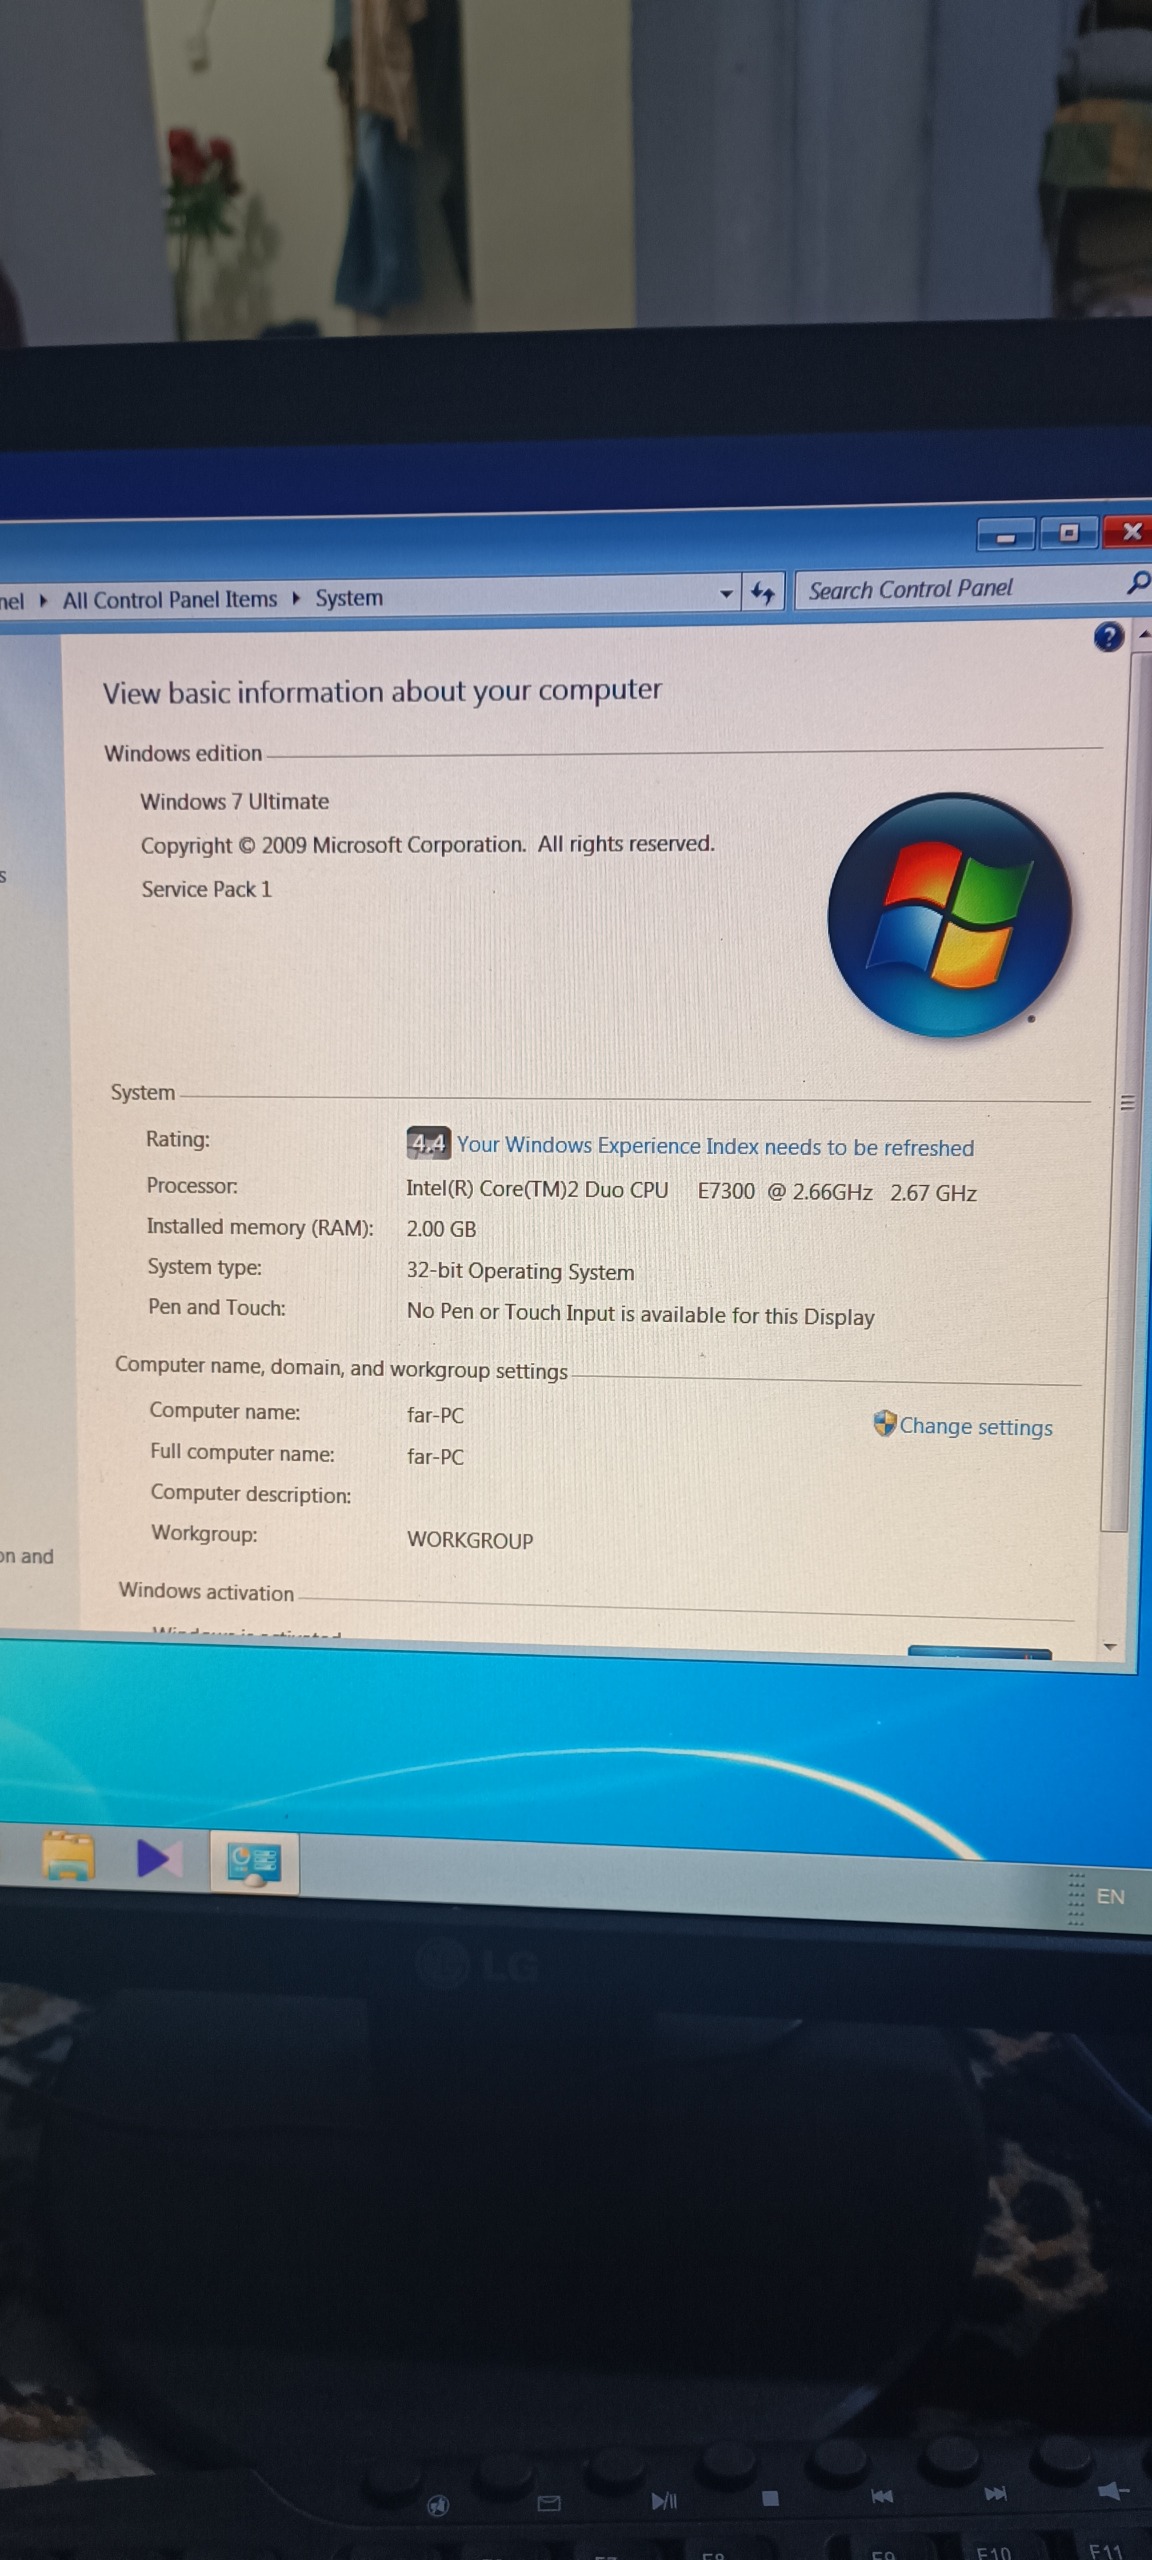This screenshot has height=2560, width=1152.
Task: Click the Copyright 2009 Microsoft text
Action: pos(427,844)
